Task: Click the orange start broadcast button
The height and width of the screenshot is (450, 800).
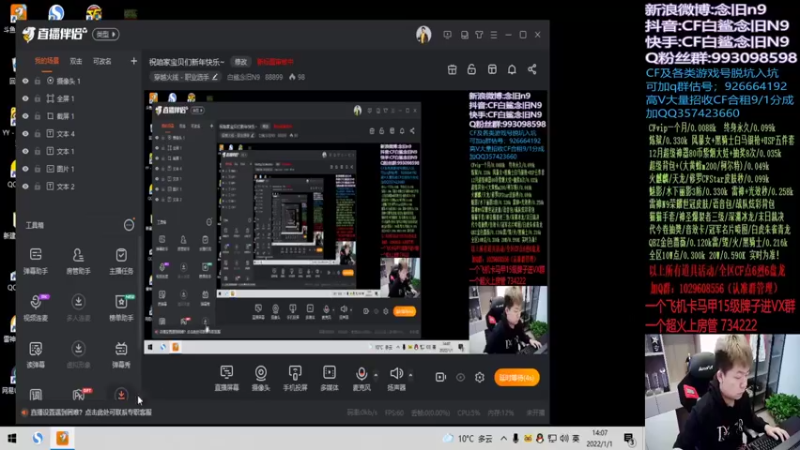Action: pos(516,378)
